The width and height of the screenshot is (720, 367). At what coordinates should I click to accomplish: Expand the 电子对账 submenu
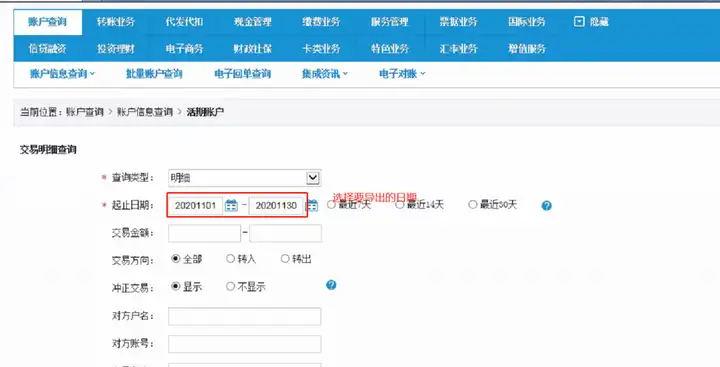click(402, 73)
